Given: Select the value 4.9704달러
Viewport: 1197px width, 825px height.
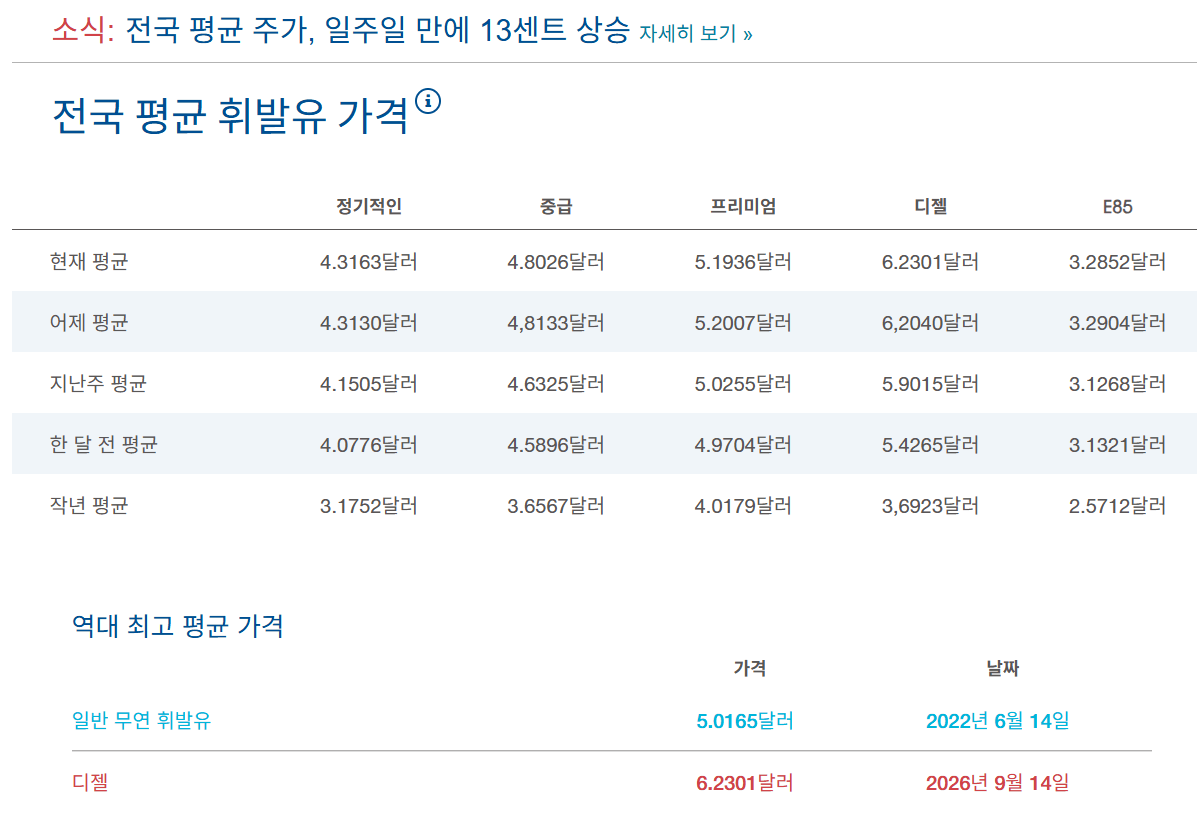Looking at the screenshot, I should (x=743, y=444).
